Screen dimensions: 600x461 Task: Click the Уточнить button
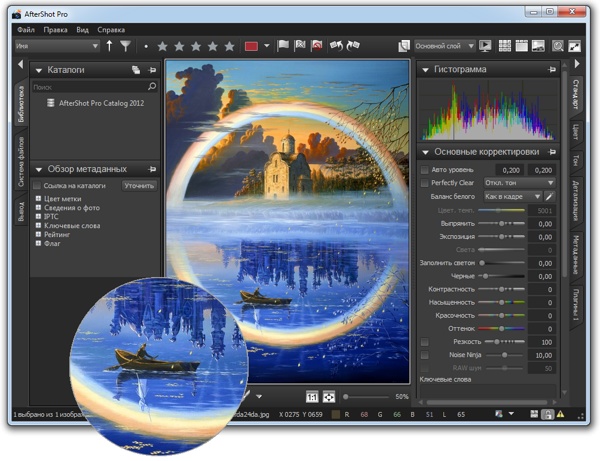pyautogui.click(x=139, y=186)
